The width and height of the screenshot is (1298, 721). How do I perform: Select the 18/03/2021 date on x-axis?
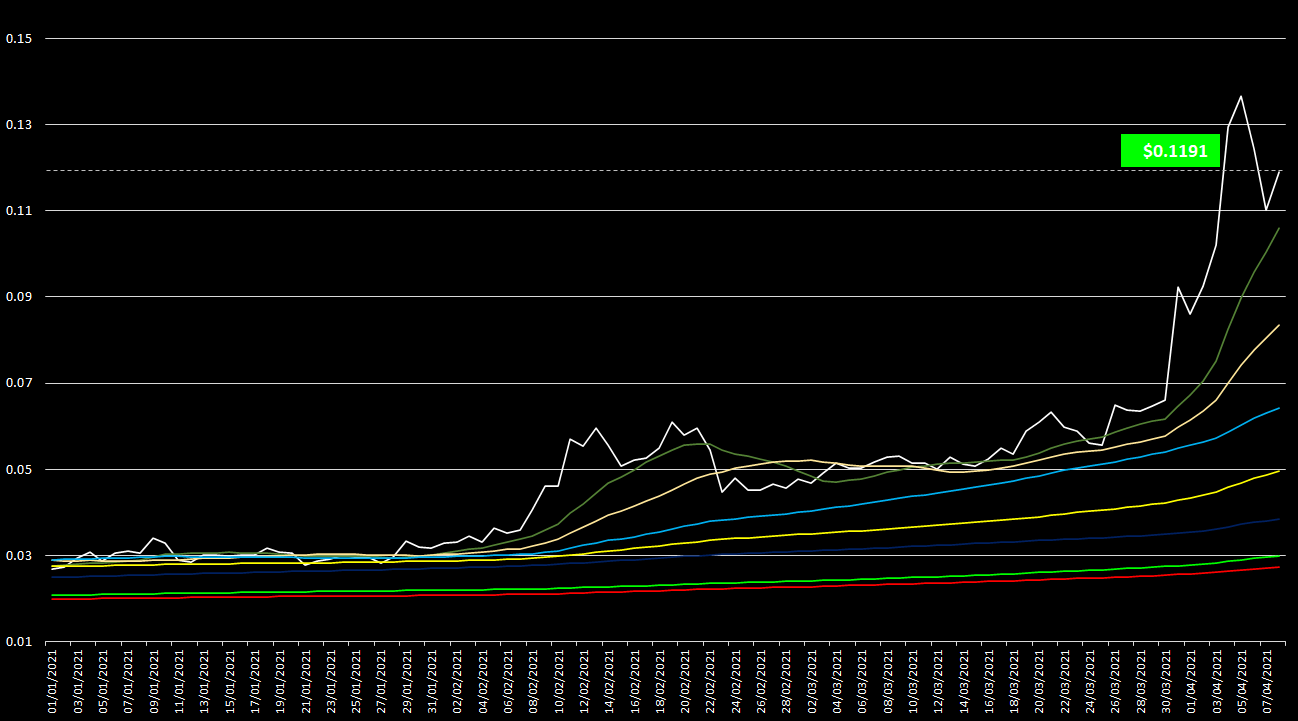click(x=1016, y=682)
